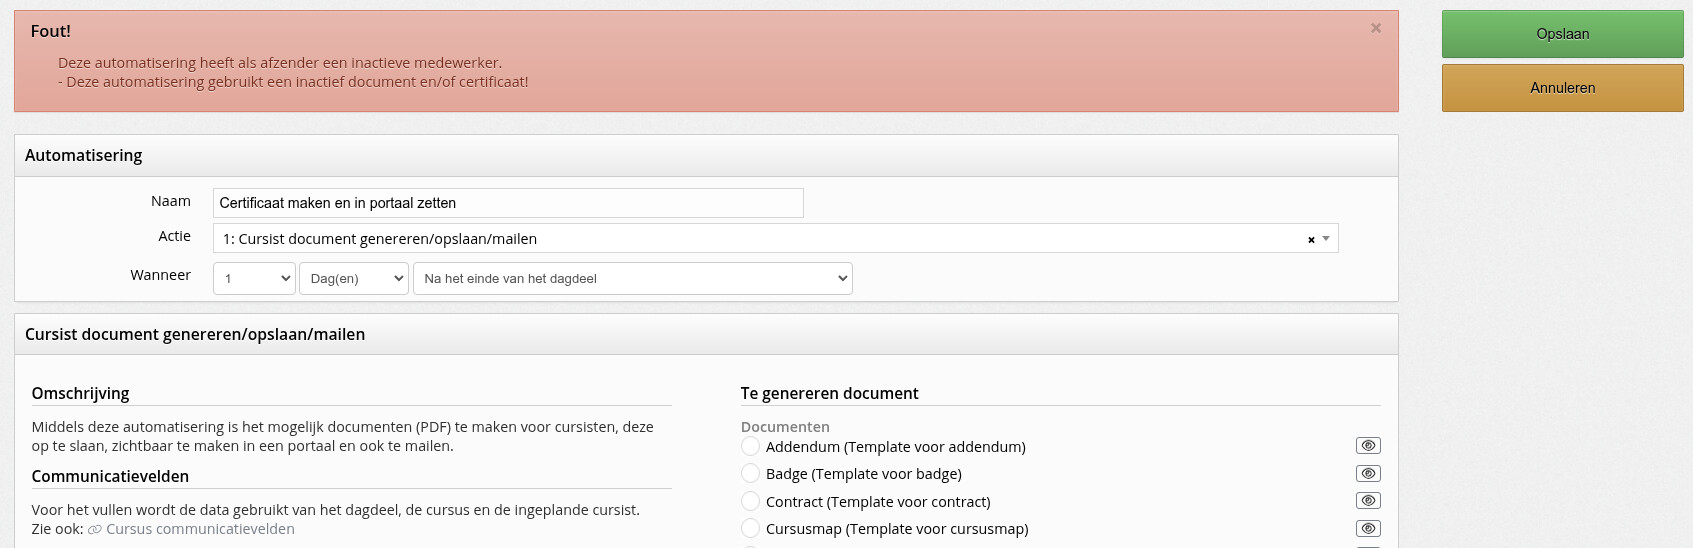This screenshot has height=548, width=1693.
Task: Click into the Naam input field
Action: pos(508,203)
